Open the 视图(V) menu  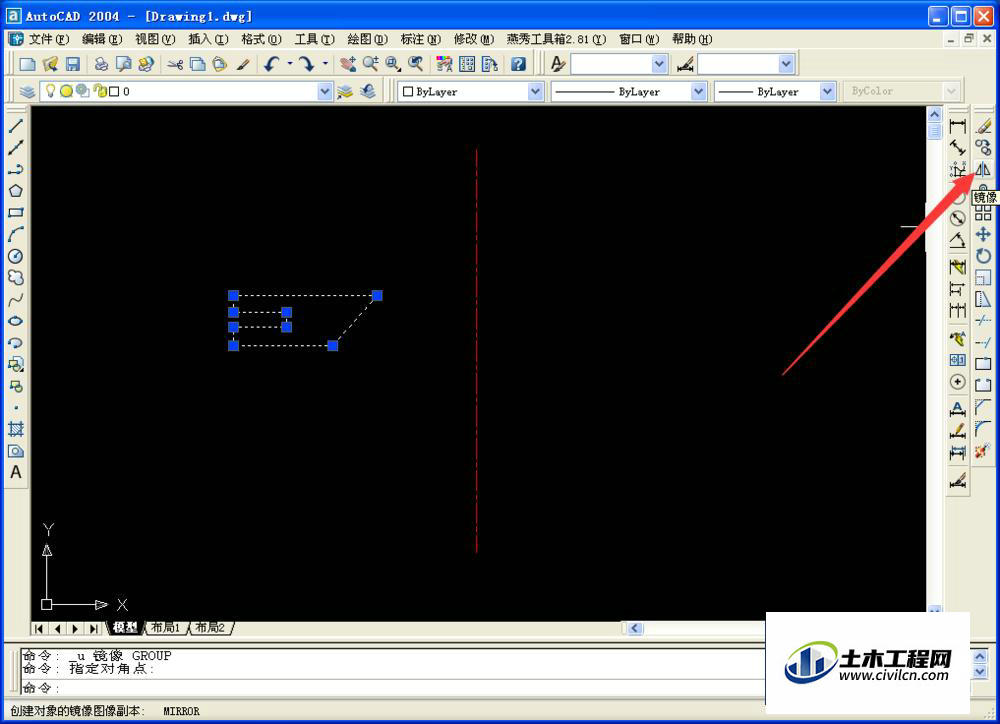155,39
